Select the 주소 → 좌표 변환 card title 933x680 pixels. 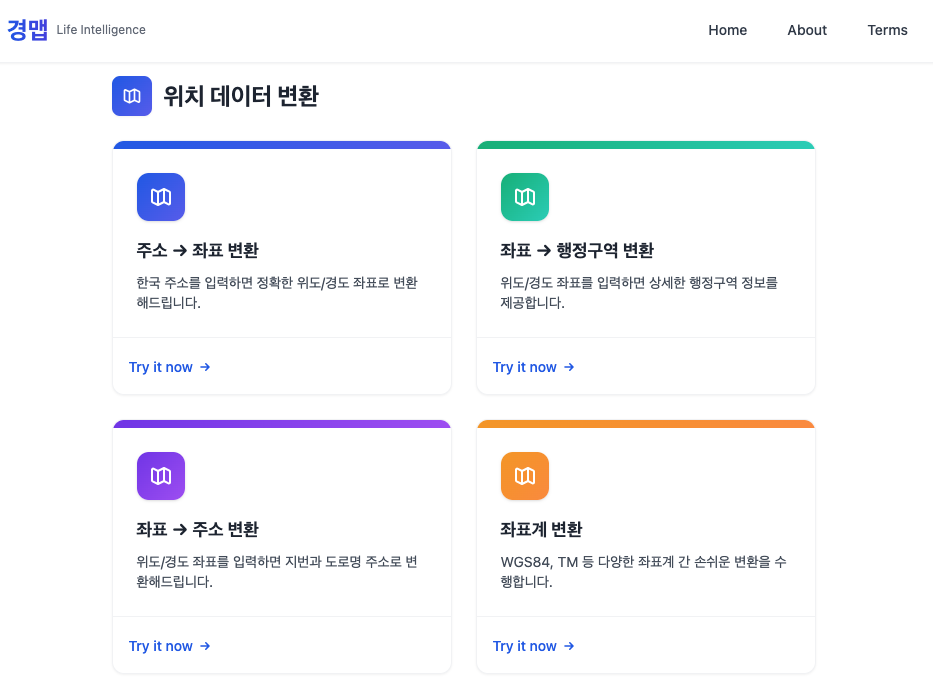(x=198, y=250)
